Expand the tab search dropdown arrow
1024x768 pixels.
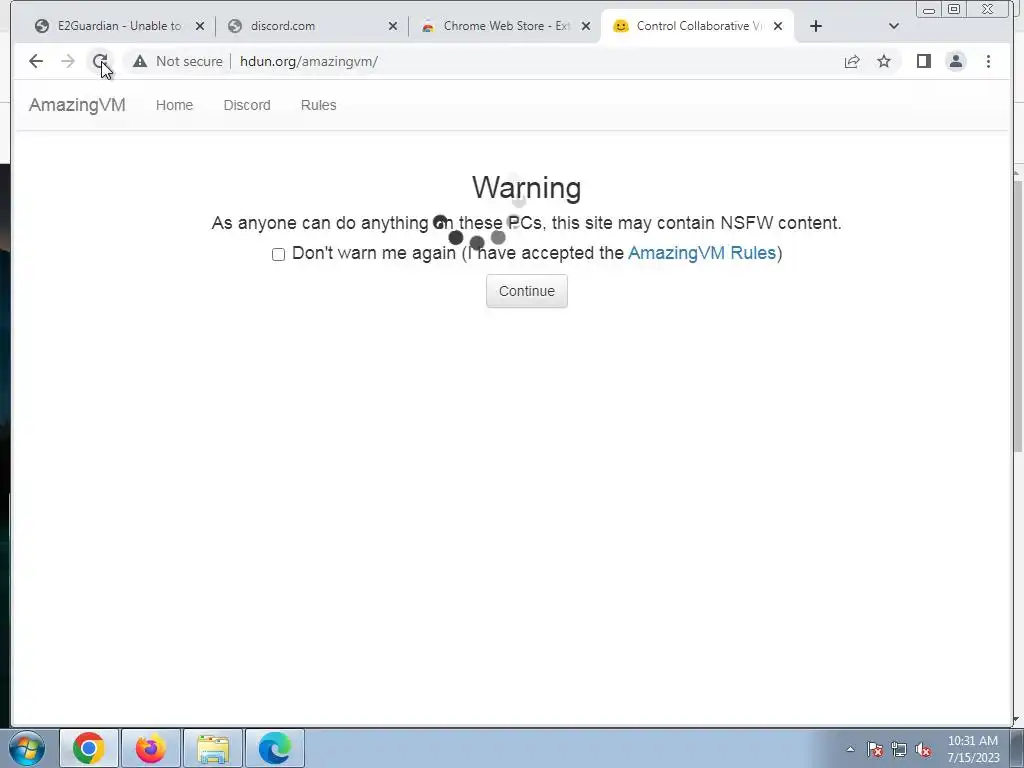click(894, 26)
